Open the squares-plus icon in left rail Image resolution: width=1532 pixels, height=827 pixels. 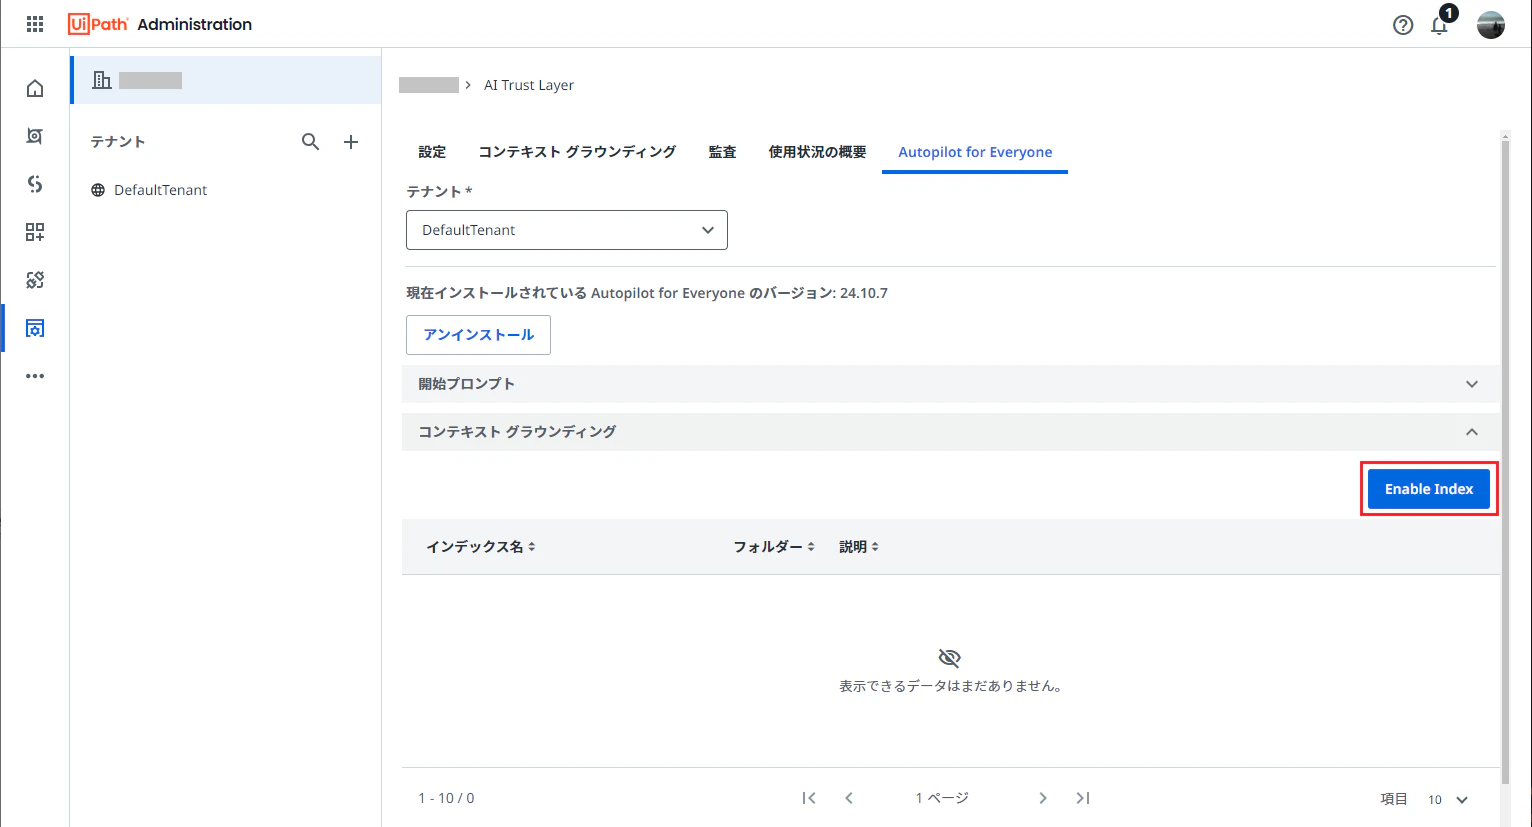point(35,232)
